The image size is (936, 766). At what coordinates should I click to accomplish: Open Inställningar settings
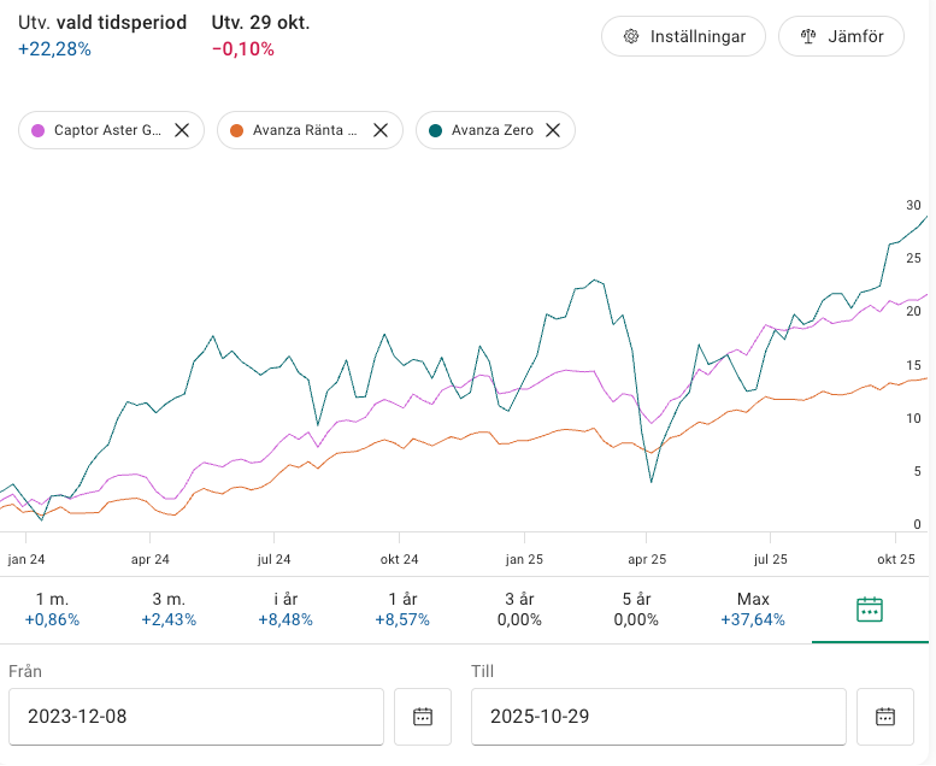(x=683, y=37)
